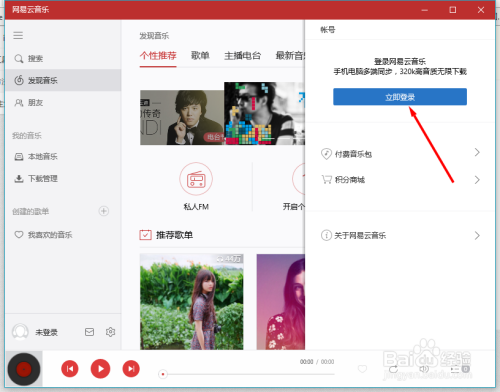Open the hamburger menu icon
The image size is (500, 392).
[18, 35]
